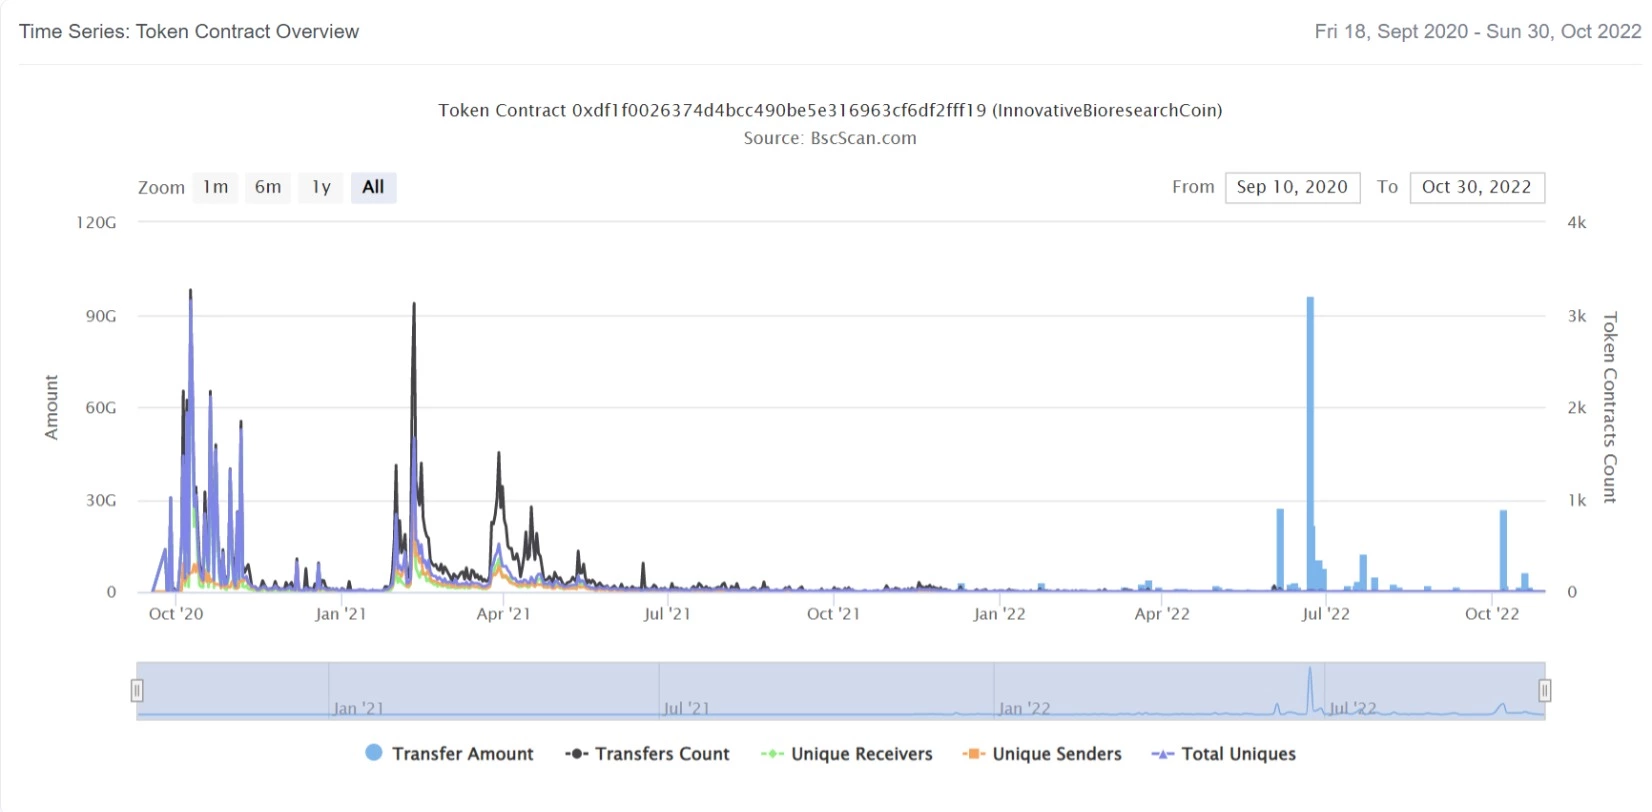Click the Transfers Count peak near Oct '20
The height and width of the screenshot is (812, 1652).
[190, 292]
